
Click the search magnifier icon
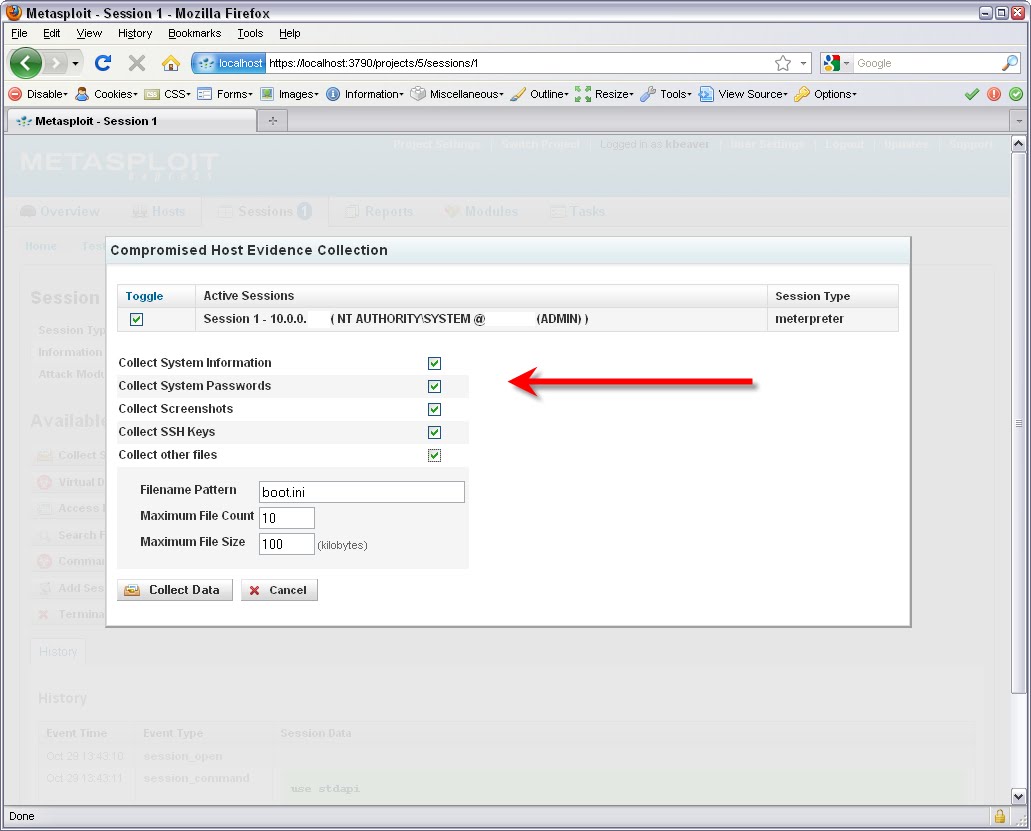(1010, 63)
